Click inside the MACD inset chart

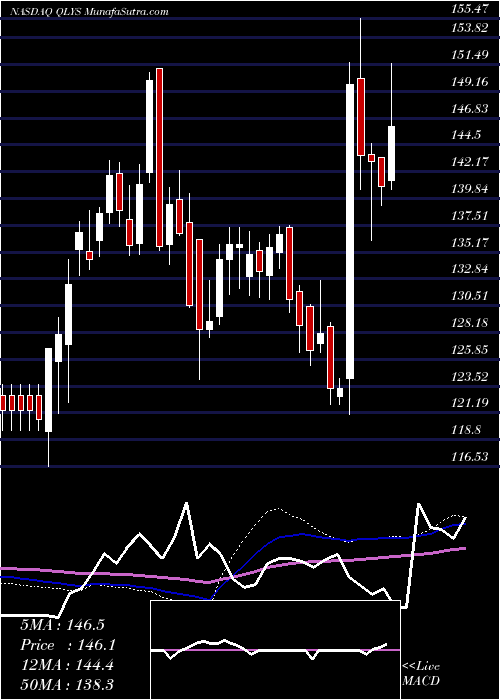tap(275, 650)
